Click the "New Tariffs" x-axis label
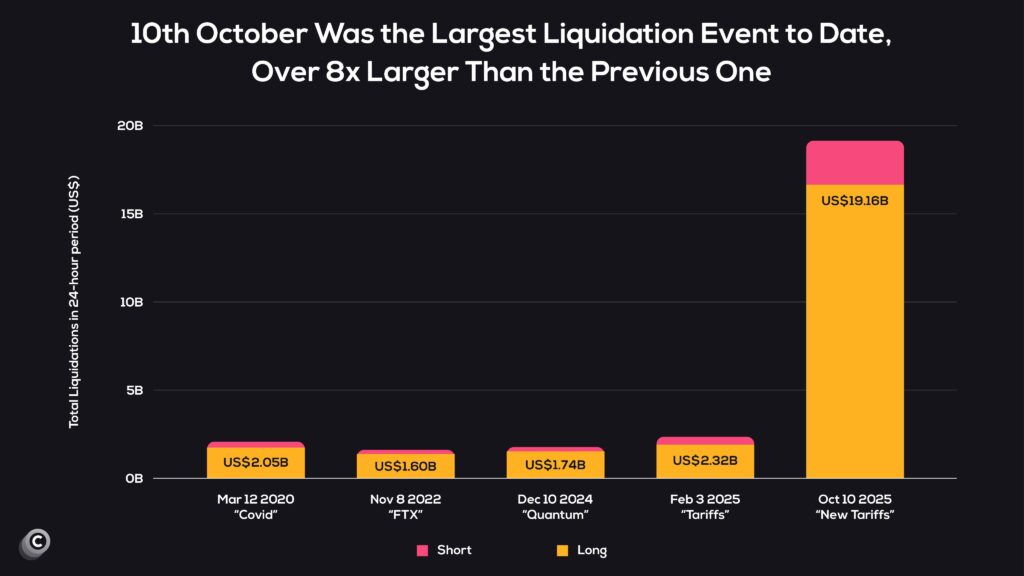Image resolution: width=1024 pixels, height=576 pixels. pos(855,515)
